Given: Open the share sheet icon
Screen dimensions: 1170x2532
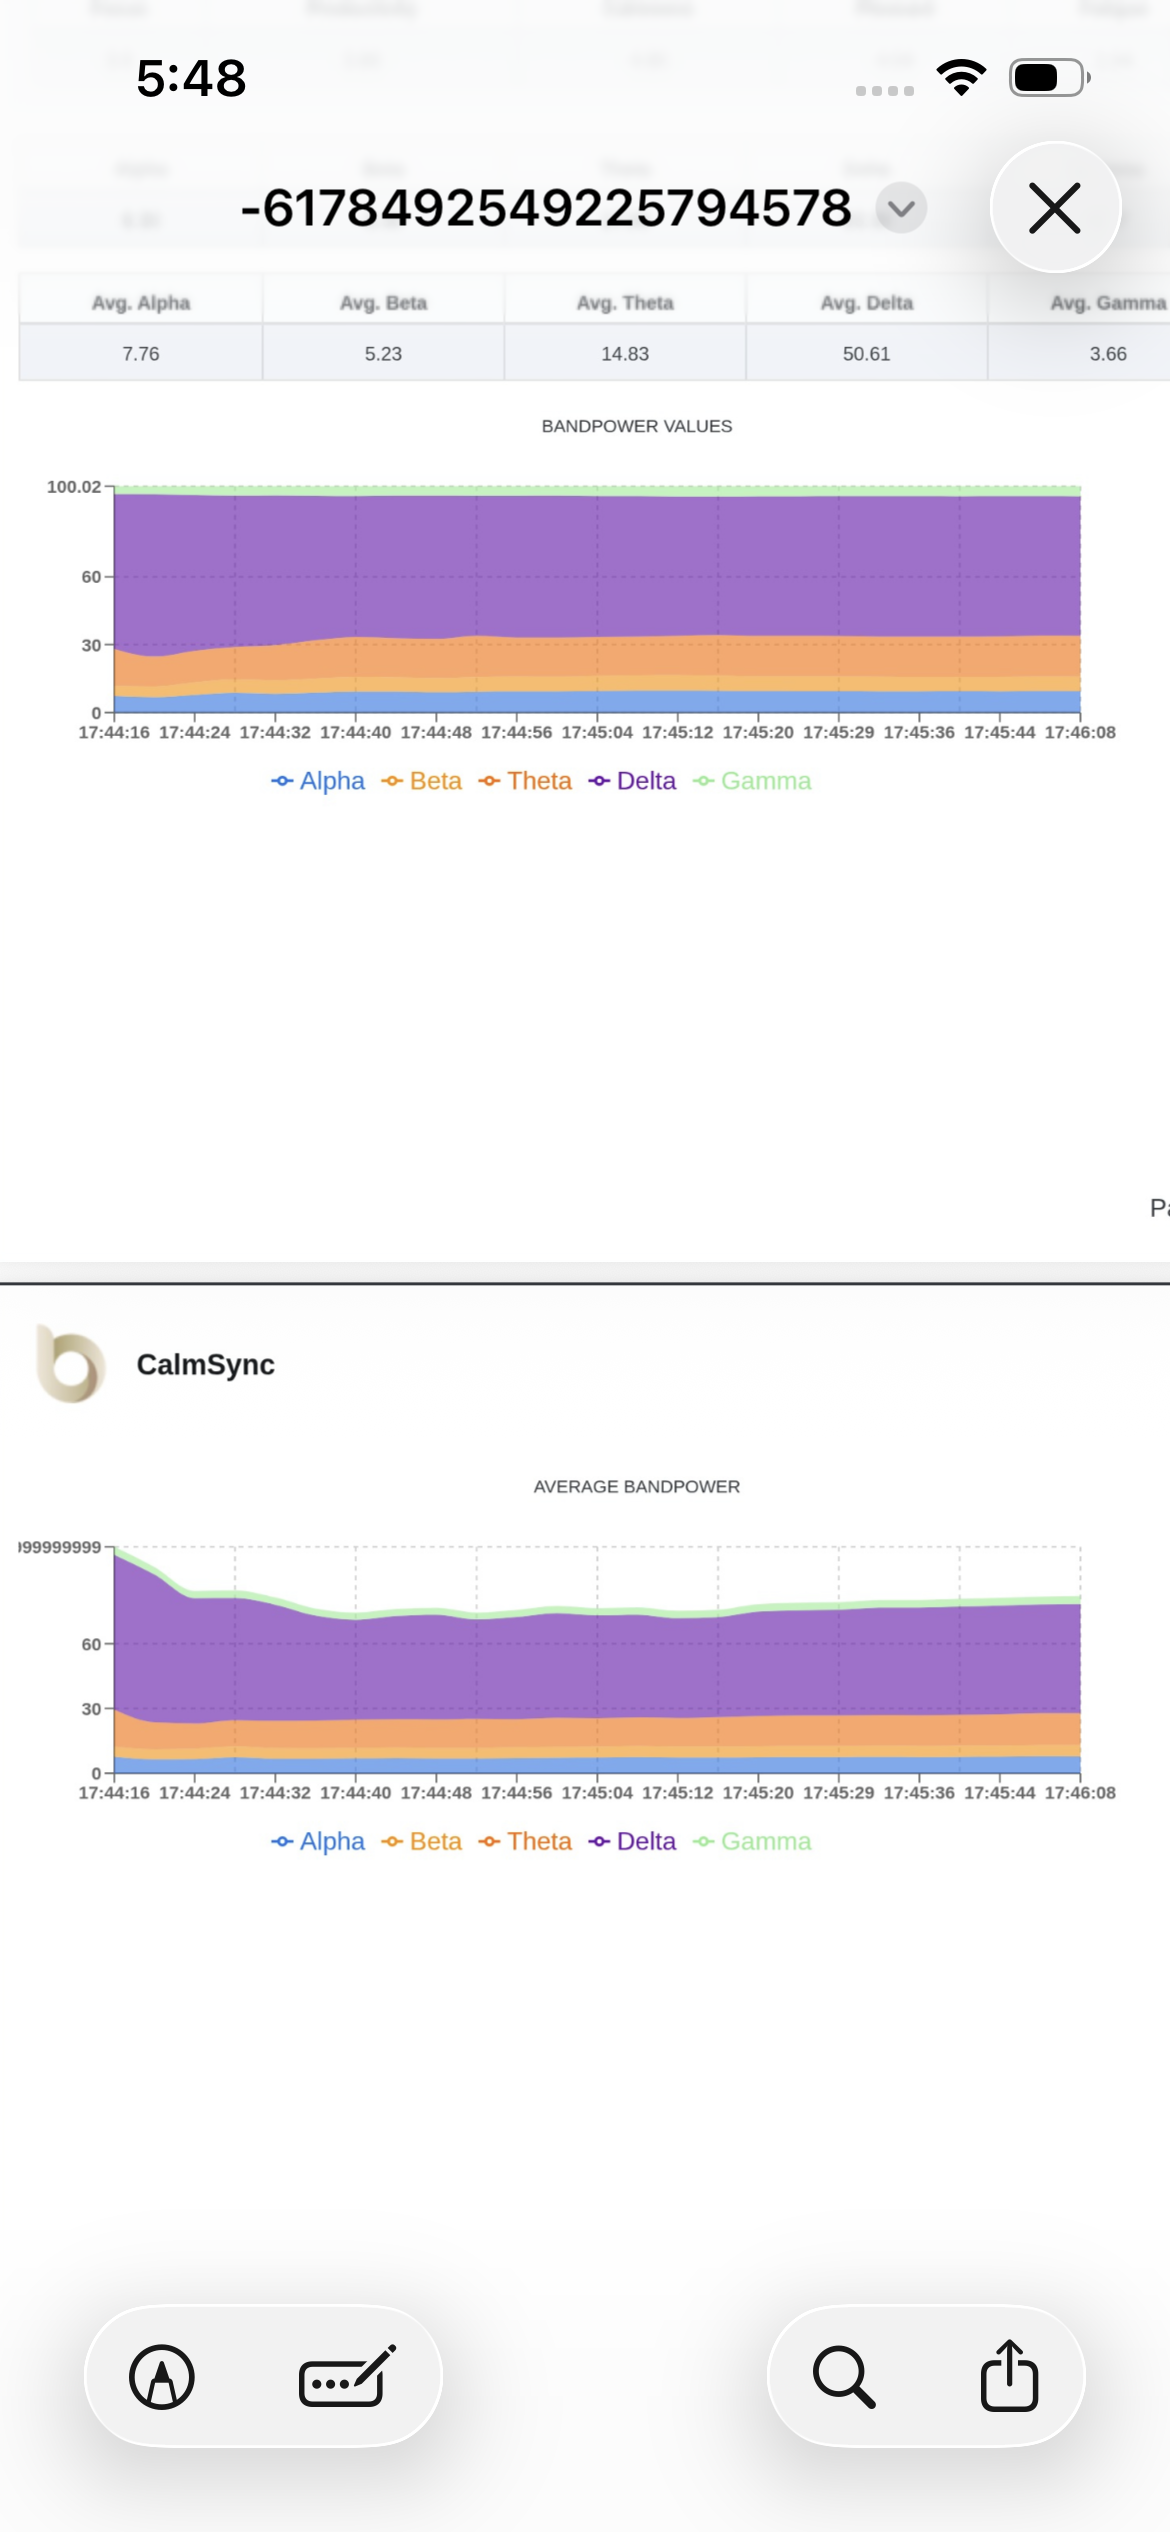Looking at the screenshot, I should (1009, 2376).
